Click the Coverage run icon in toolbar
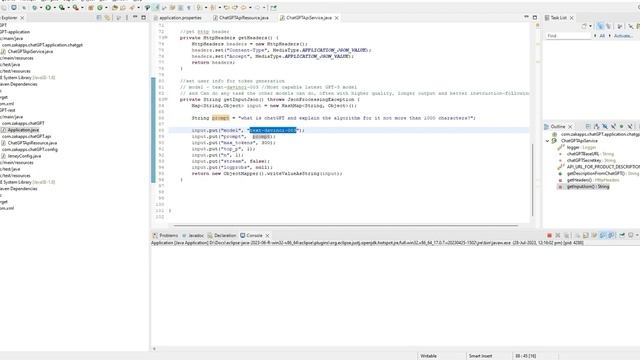The width and height of the screenshot is (640, 360). 62,7
